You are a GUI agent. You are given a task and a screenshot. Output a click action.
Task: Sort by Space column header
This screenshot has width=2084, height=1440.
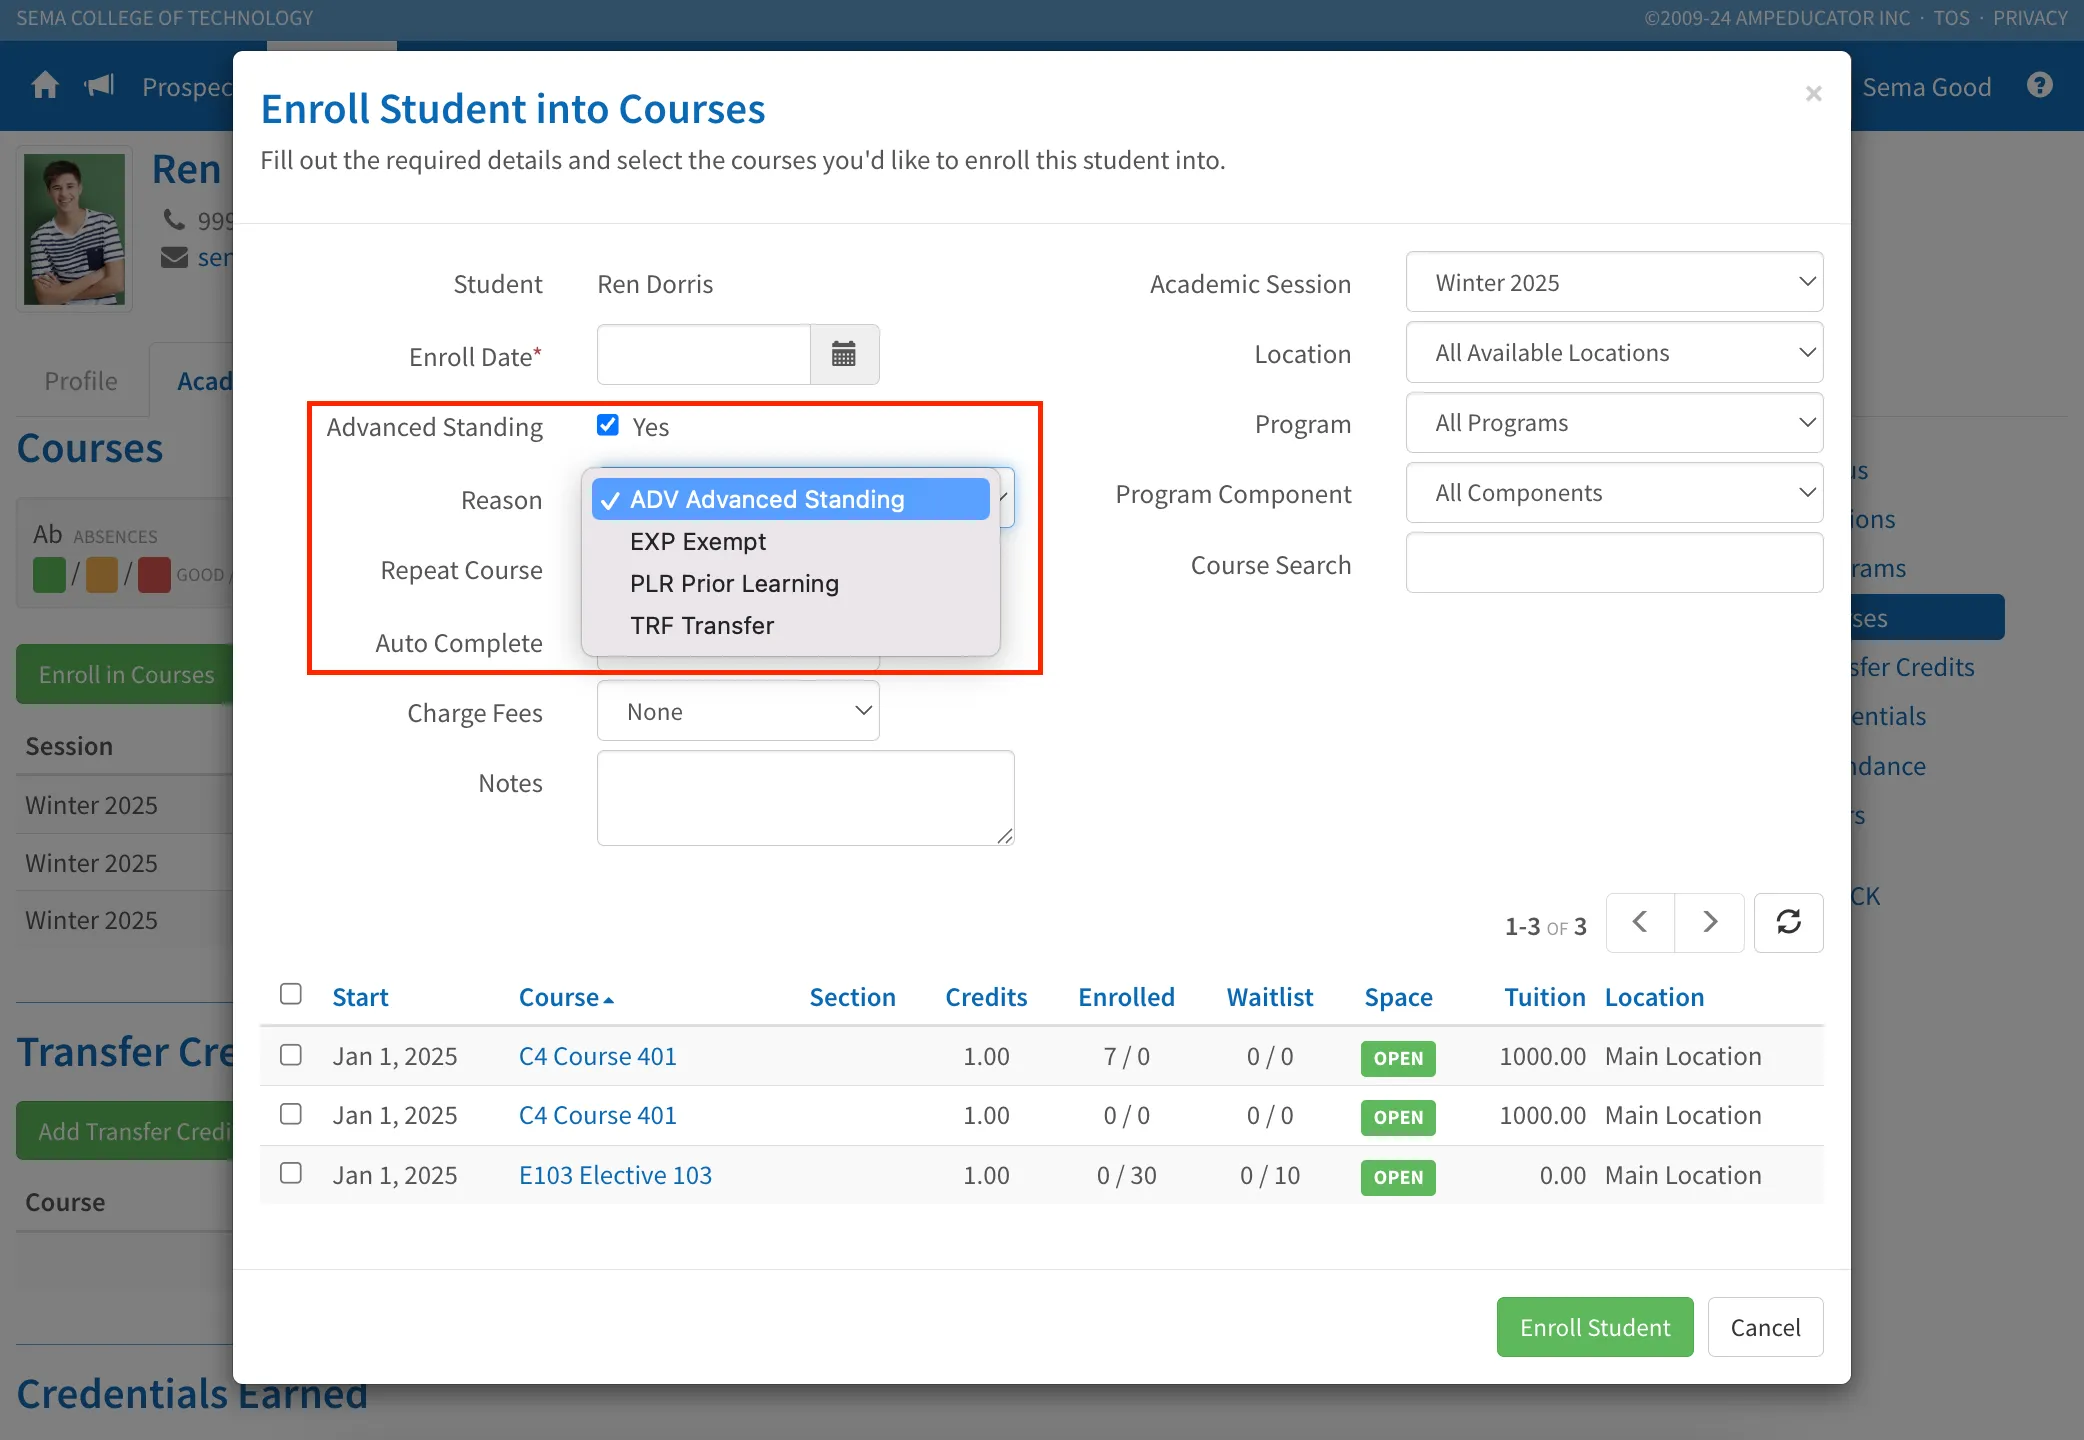coord(1398,997)
